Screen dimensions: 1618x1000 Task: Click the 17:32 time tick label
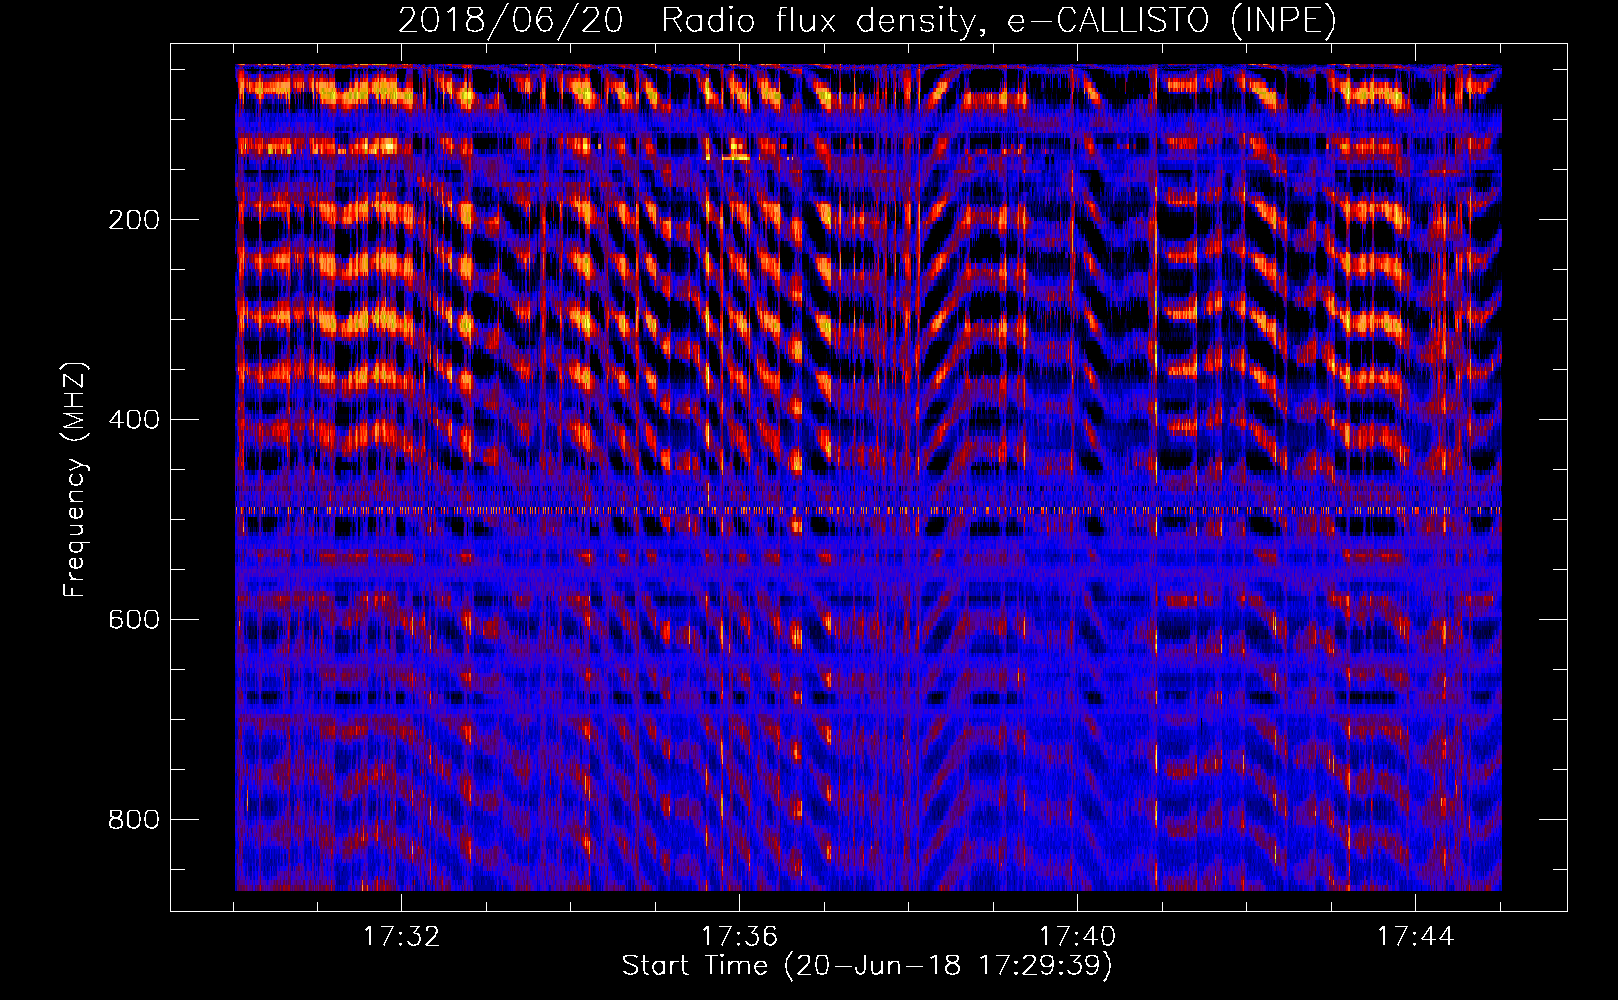tap(401, 937)
